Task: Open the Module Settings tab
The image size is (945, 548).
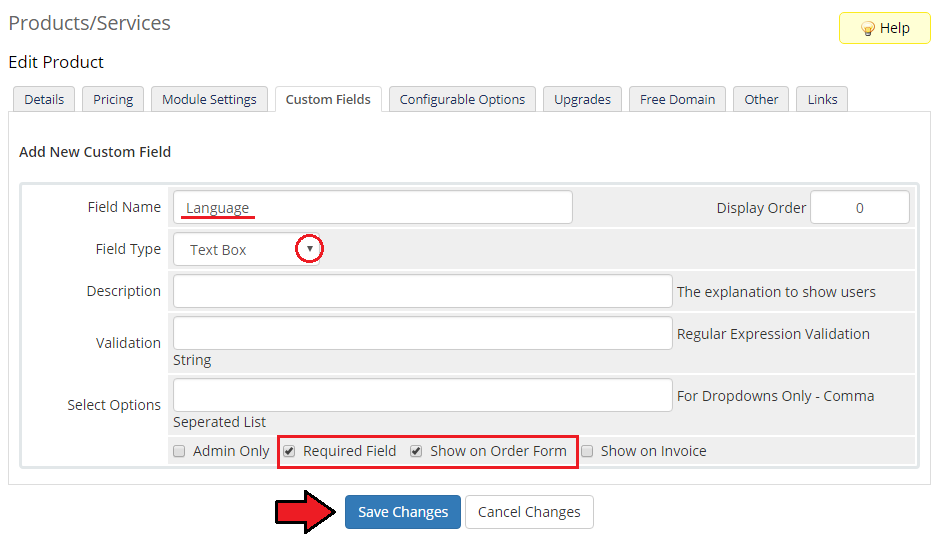Action: pyautogui.click(x=209, y=99)
